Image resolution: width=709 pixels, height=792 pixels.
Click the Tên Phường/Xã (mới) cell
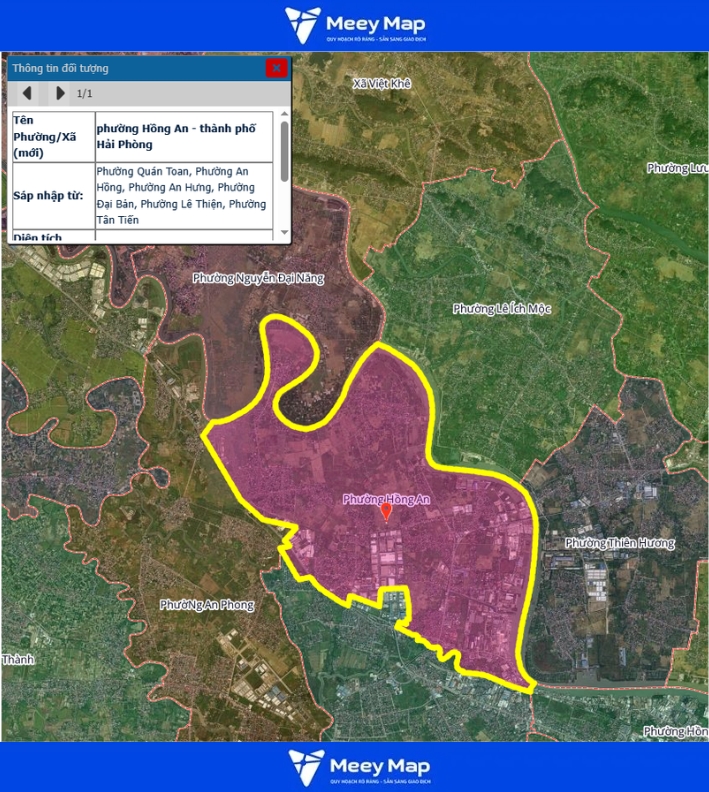point(52,136)
